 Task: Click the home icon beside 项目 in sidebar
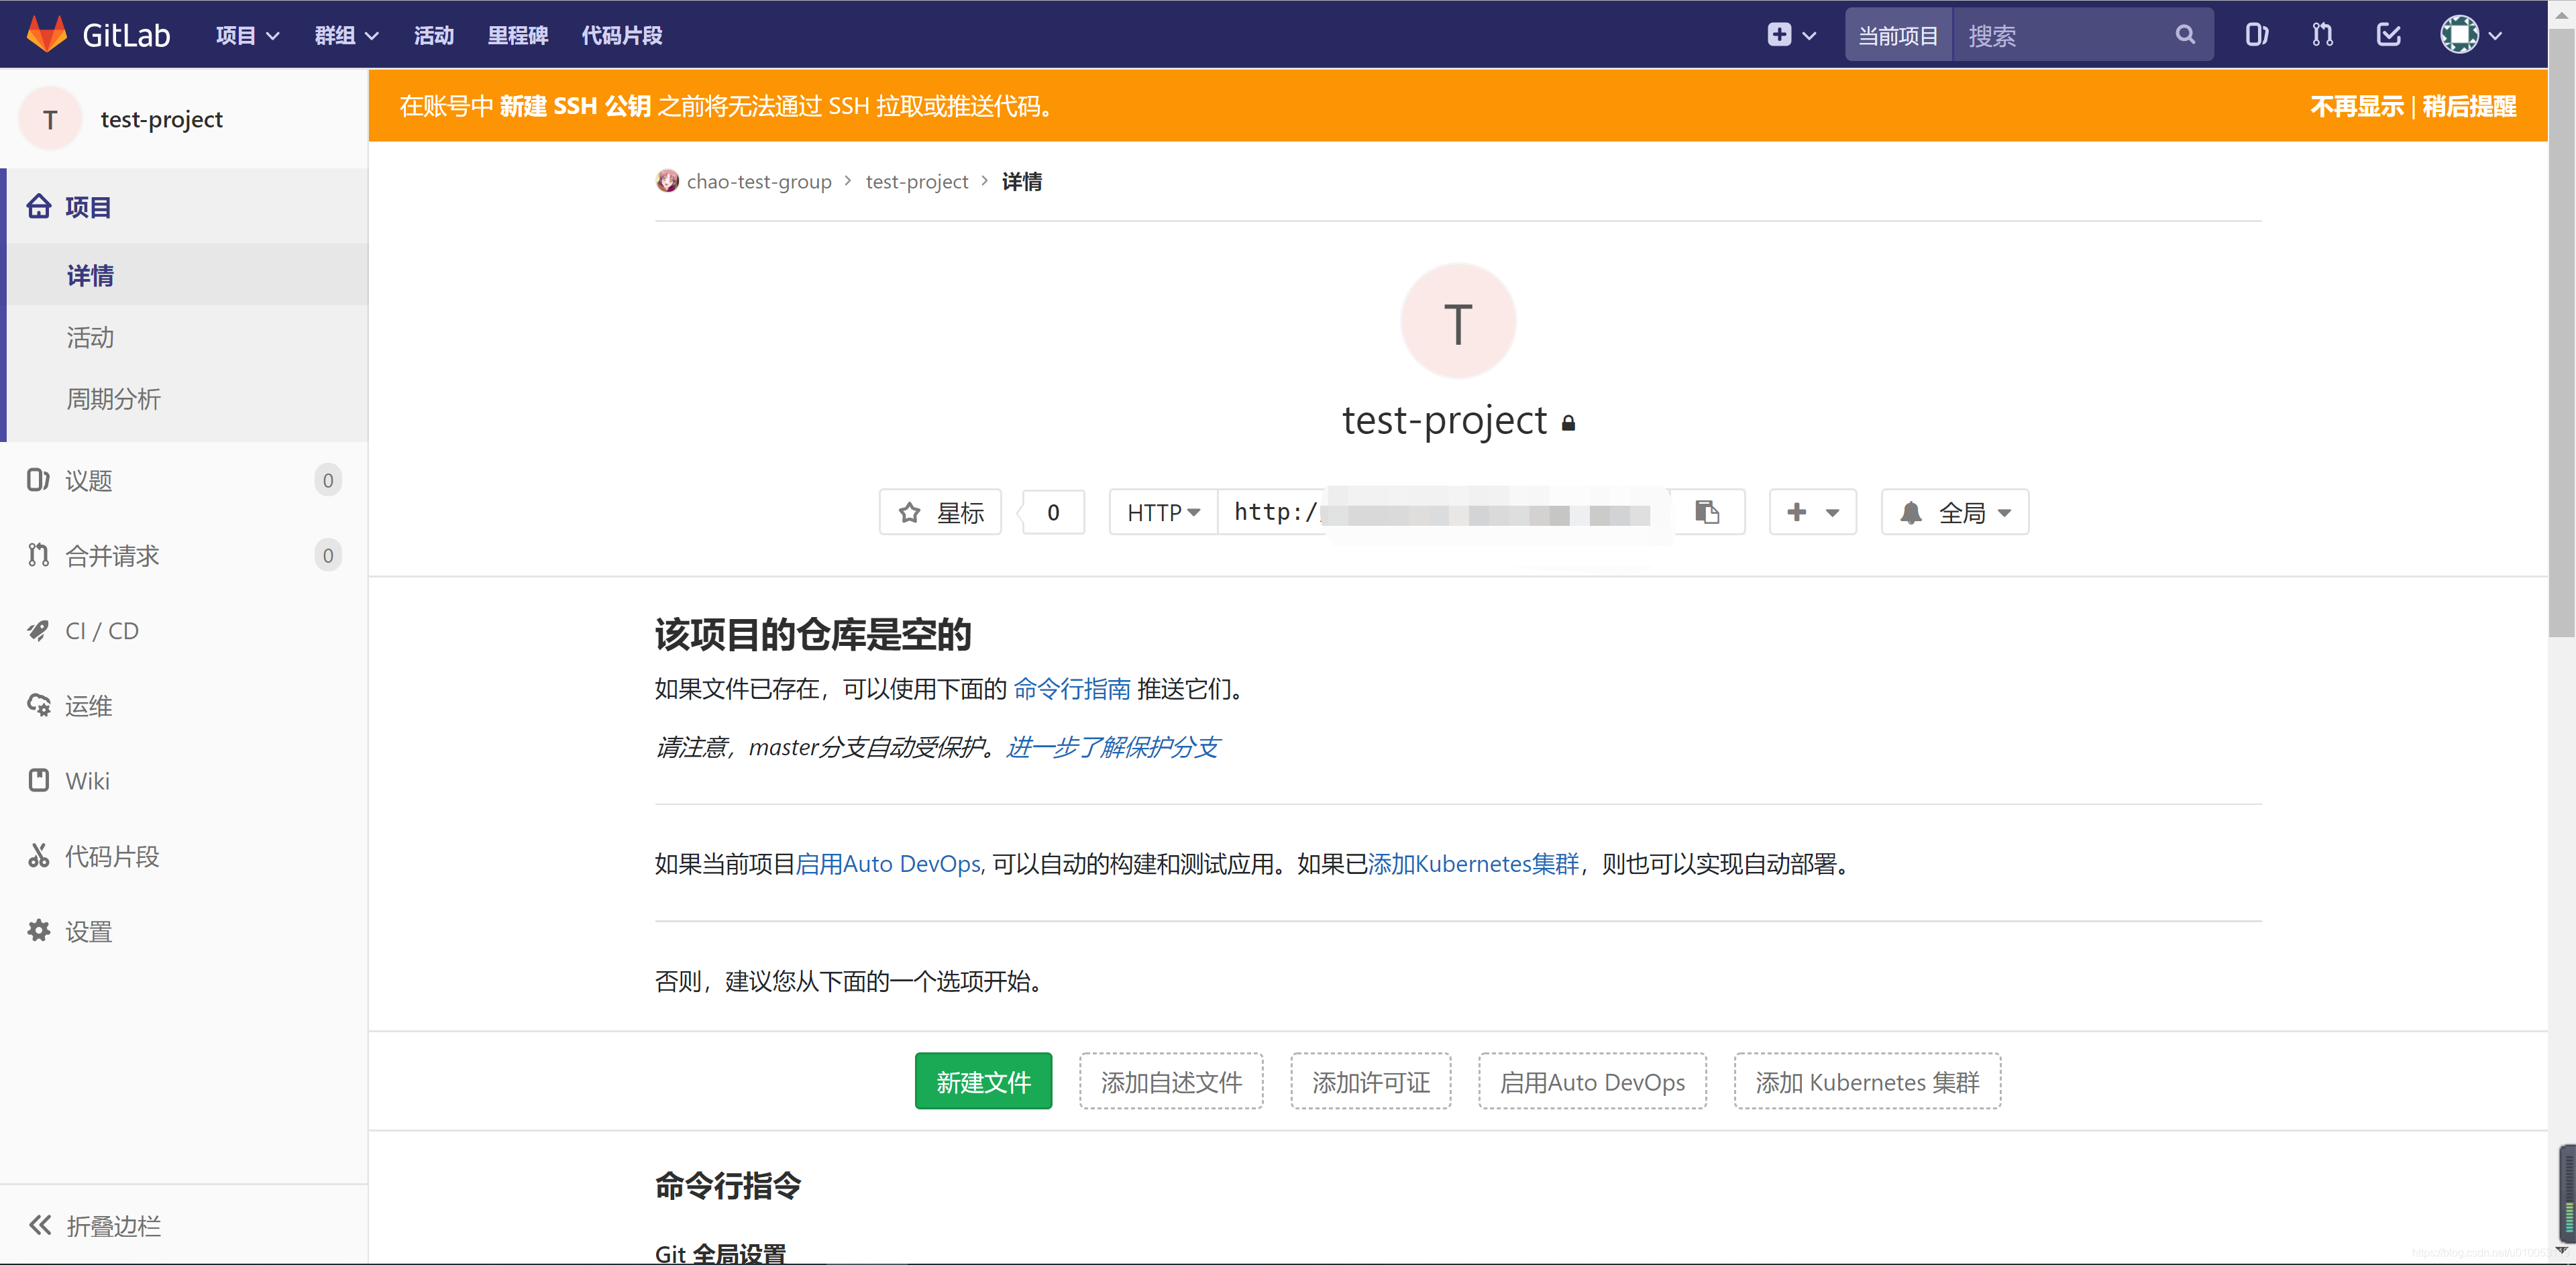click(39, 206)
